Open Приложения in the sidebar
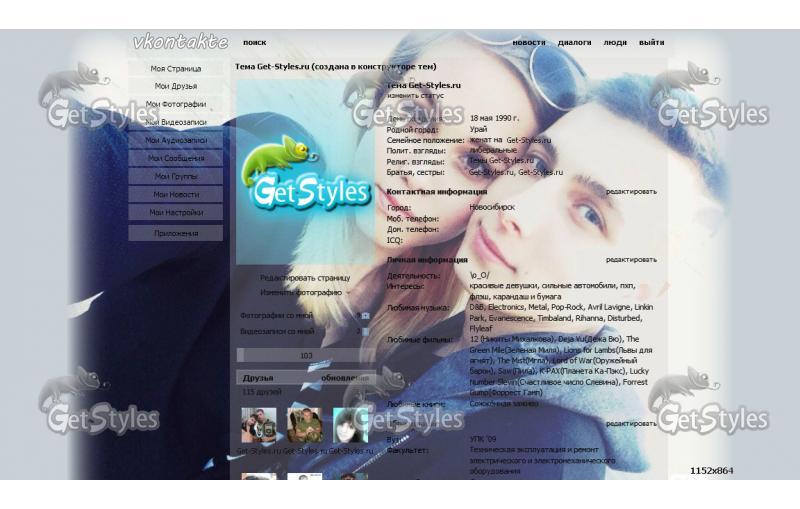 point(176,233)
